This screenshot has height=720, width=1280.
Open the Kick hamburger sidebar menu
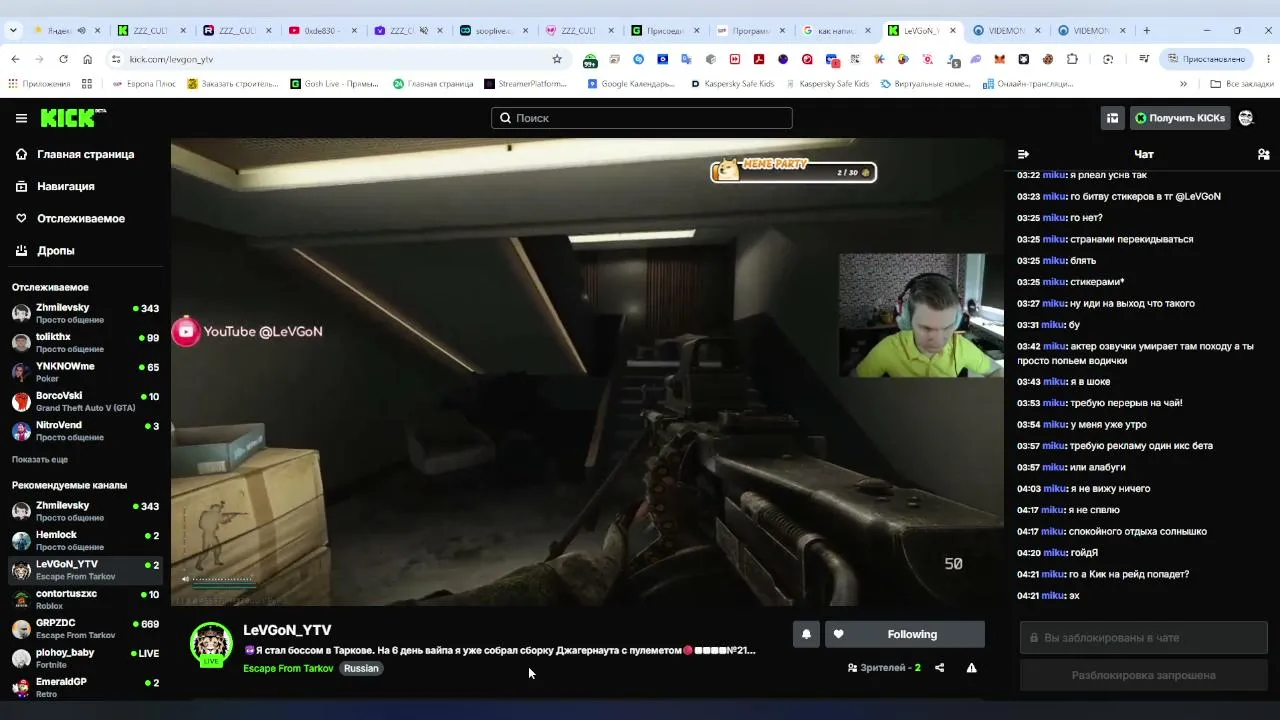(x=21, y=118)
